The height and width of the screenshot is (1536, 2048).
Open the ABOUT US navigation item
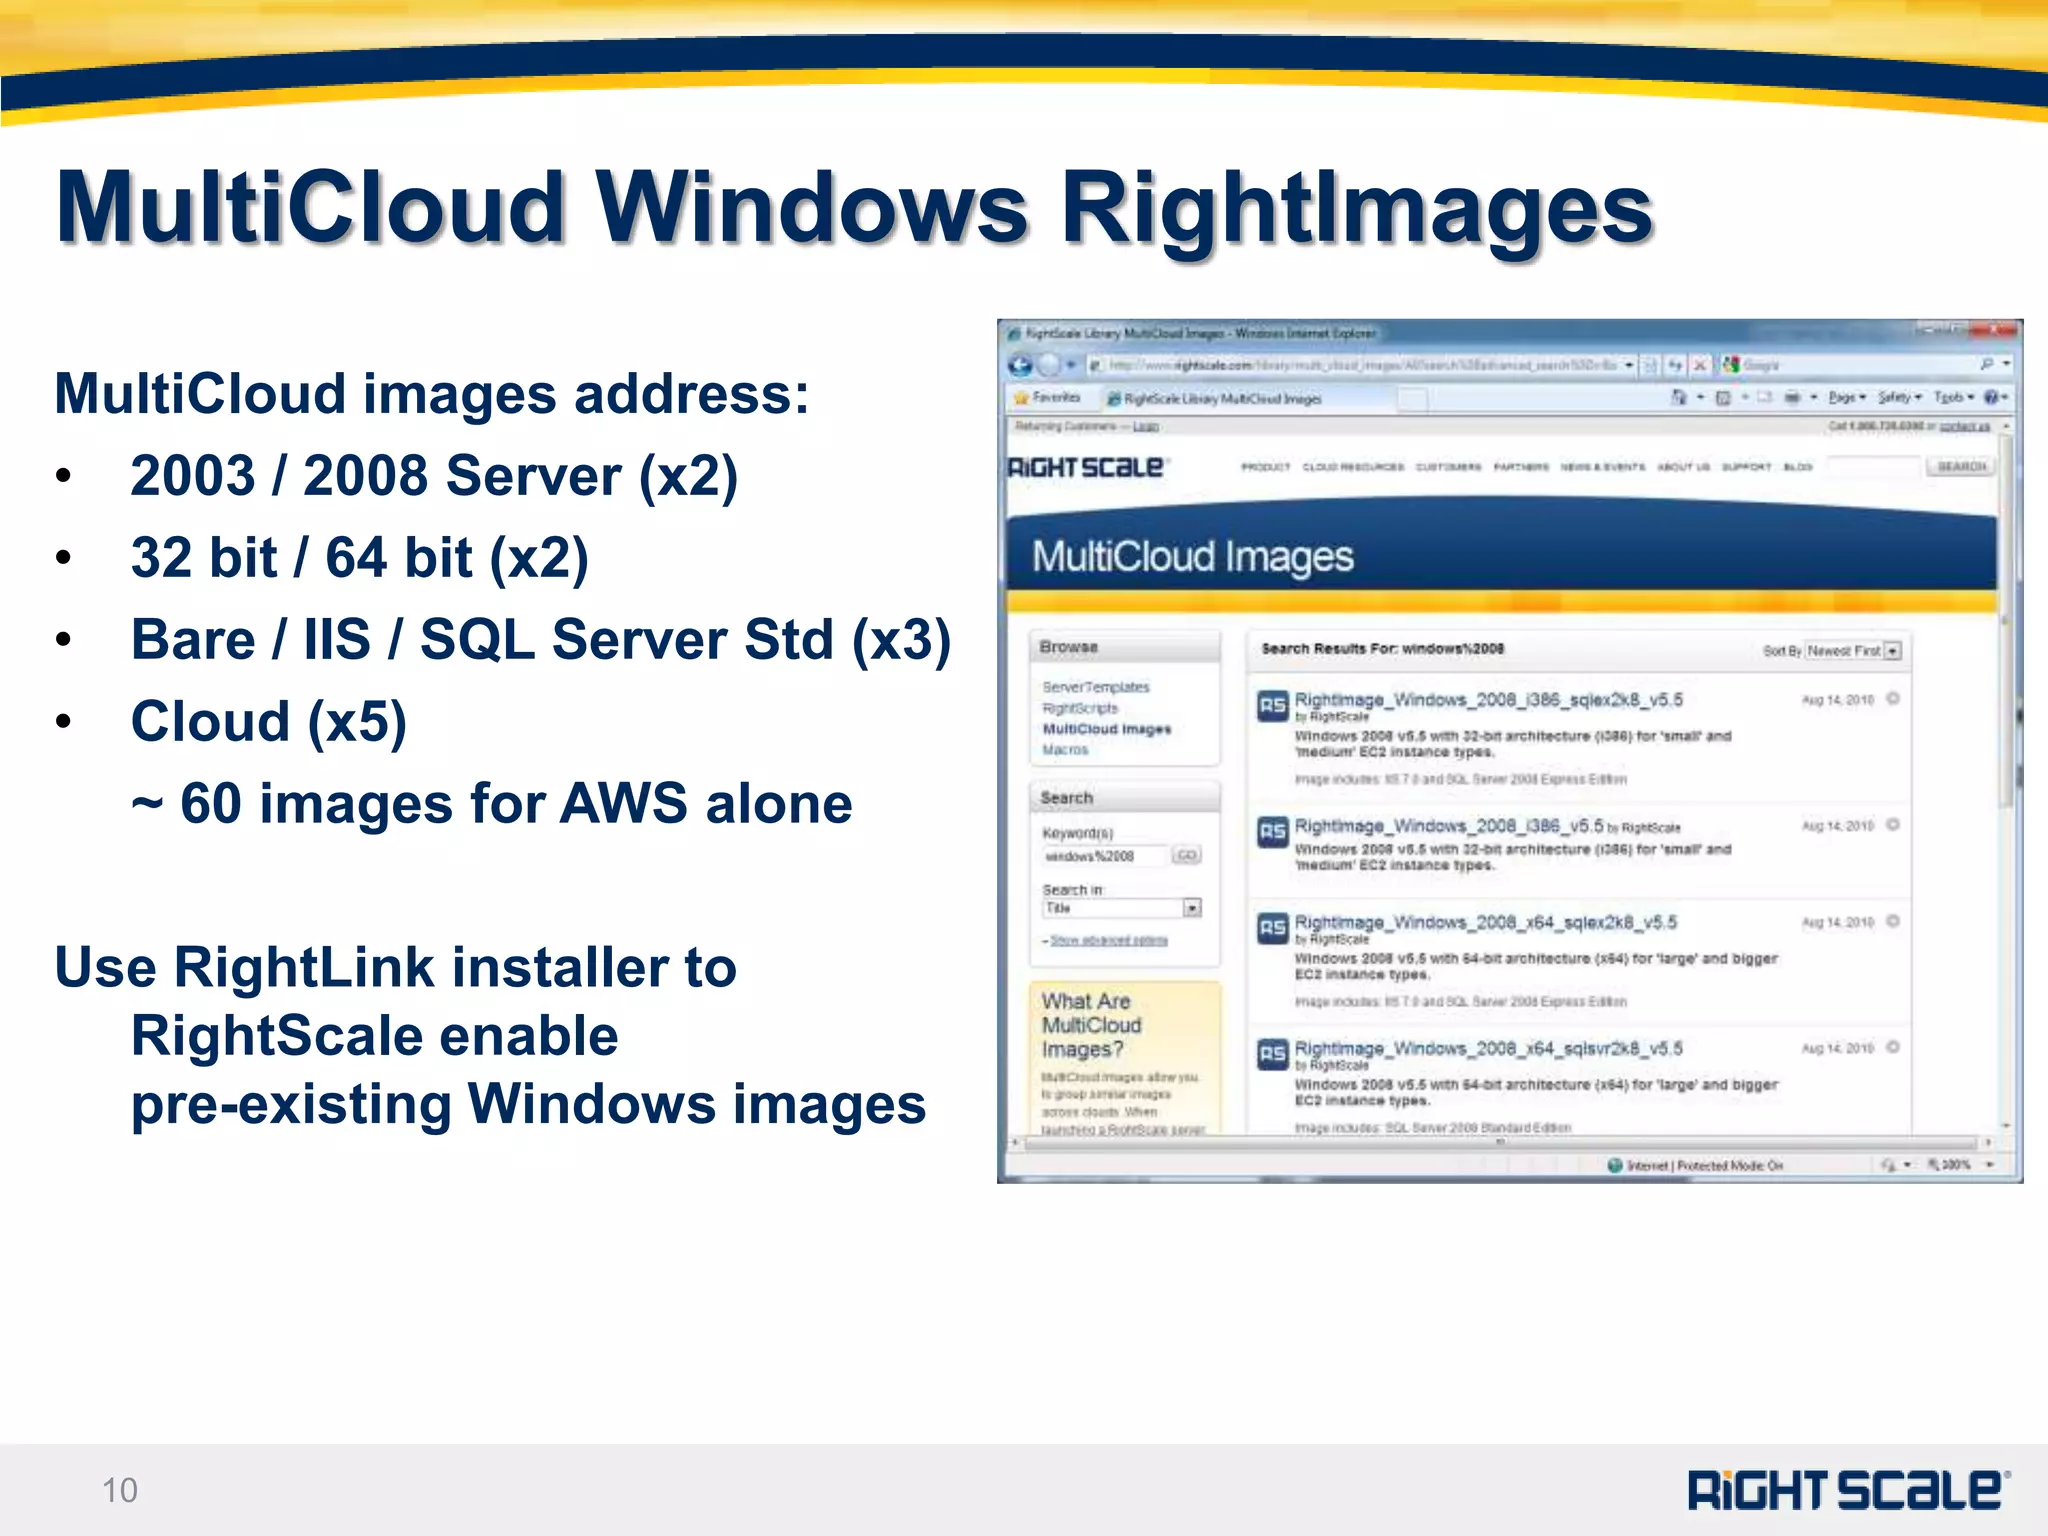pos(1684,467)
